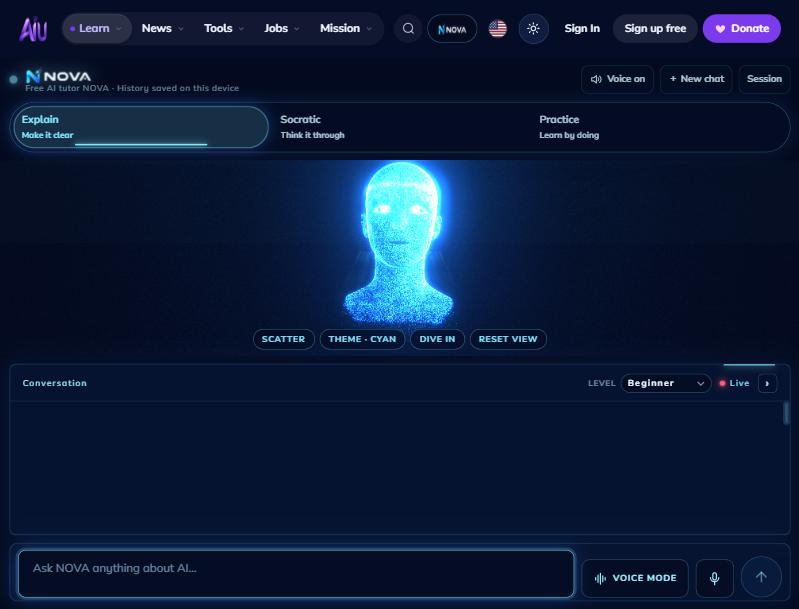This screenshot has width=799, height=609.
Task: Click the AIU logo in header
Action: click(x=33, y=29)
